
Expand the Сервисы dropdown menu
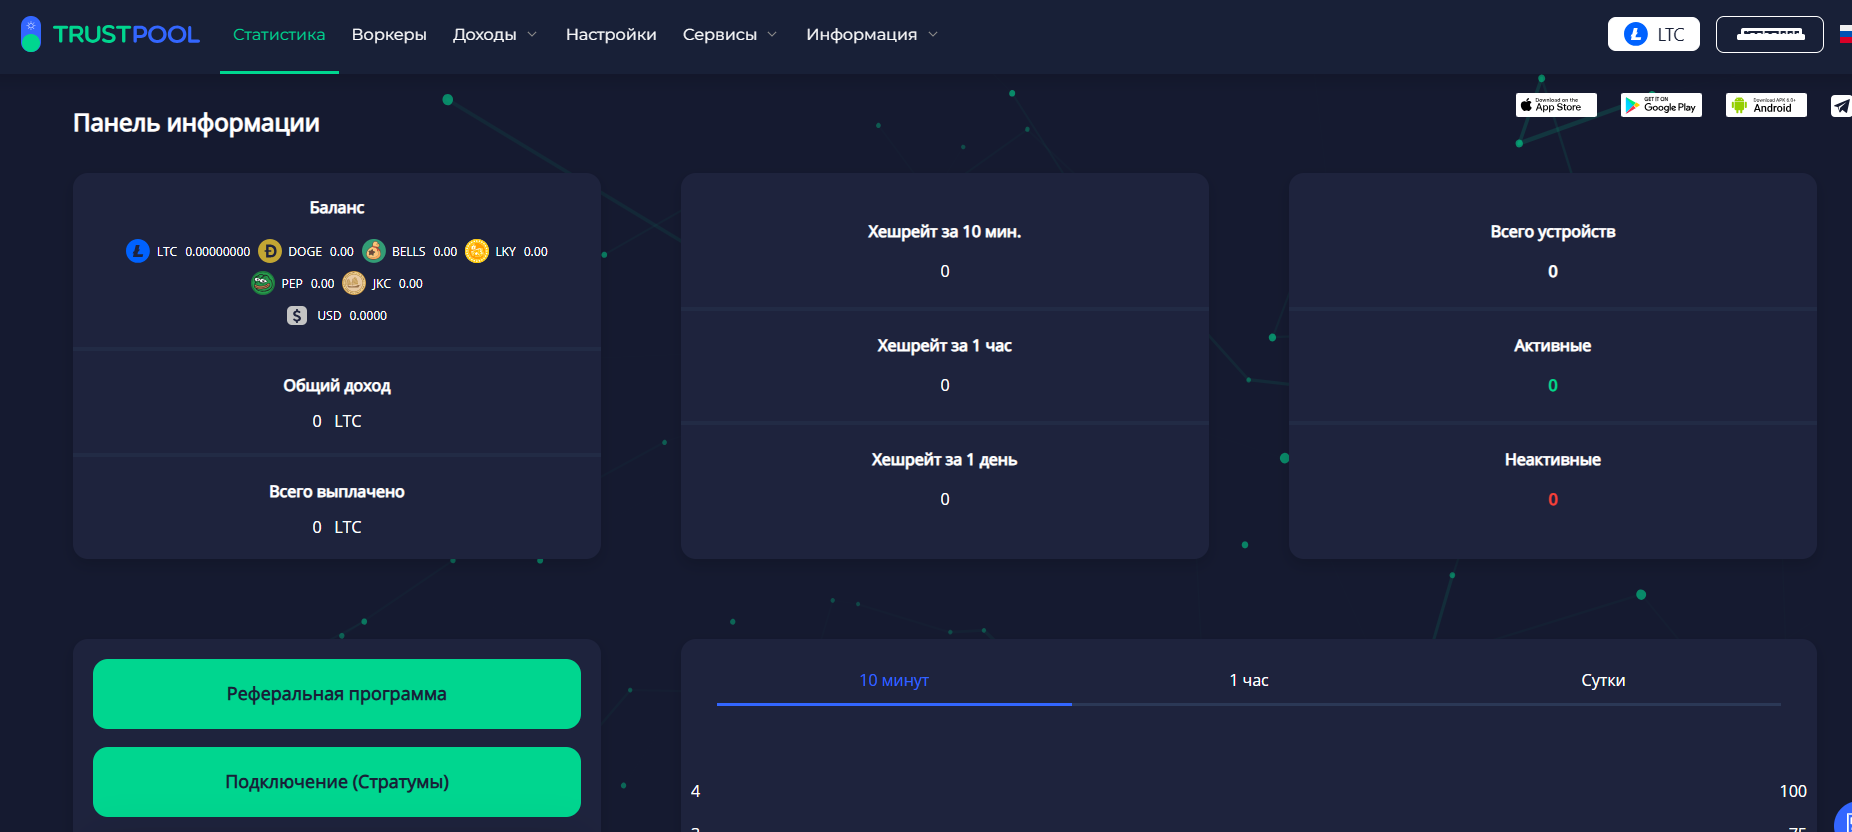tap(730, 34)
